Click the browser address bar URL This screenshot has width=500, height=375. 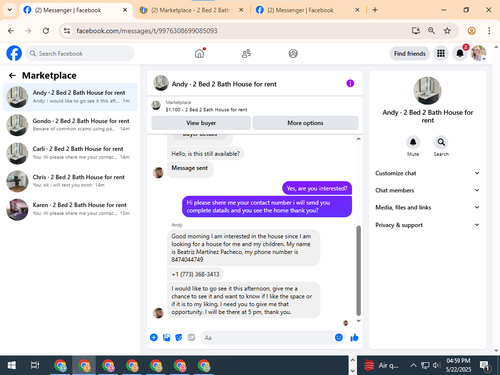(147, 31)
